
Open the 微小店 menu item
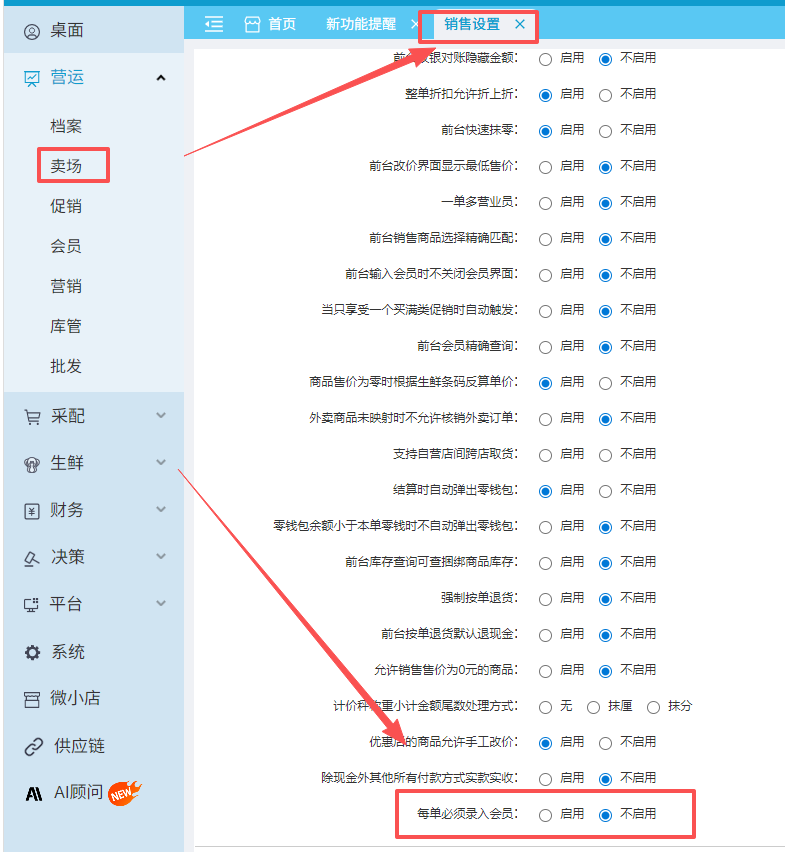point(76,698)
